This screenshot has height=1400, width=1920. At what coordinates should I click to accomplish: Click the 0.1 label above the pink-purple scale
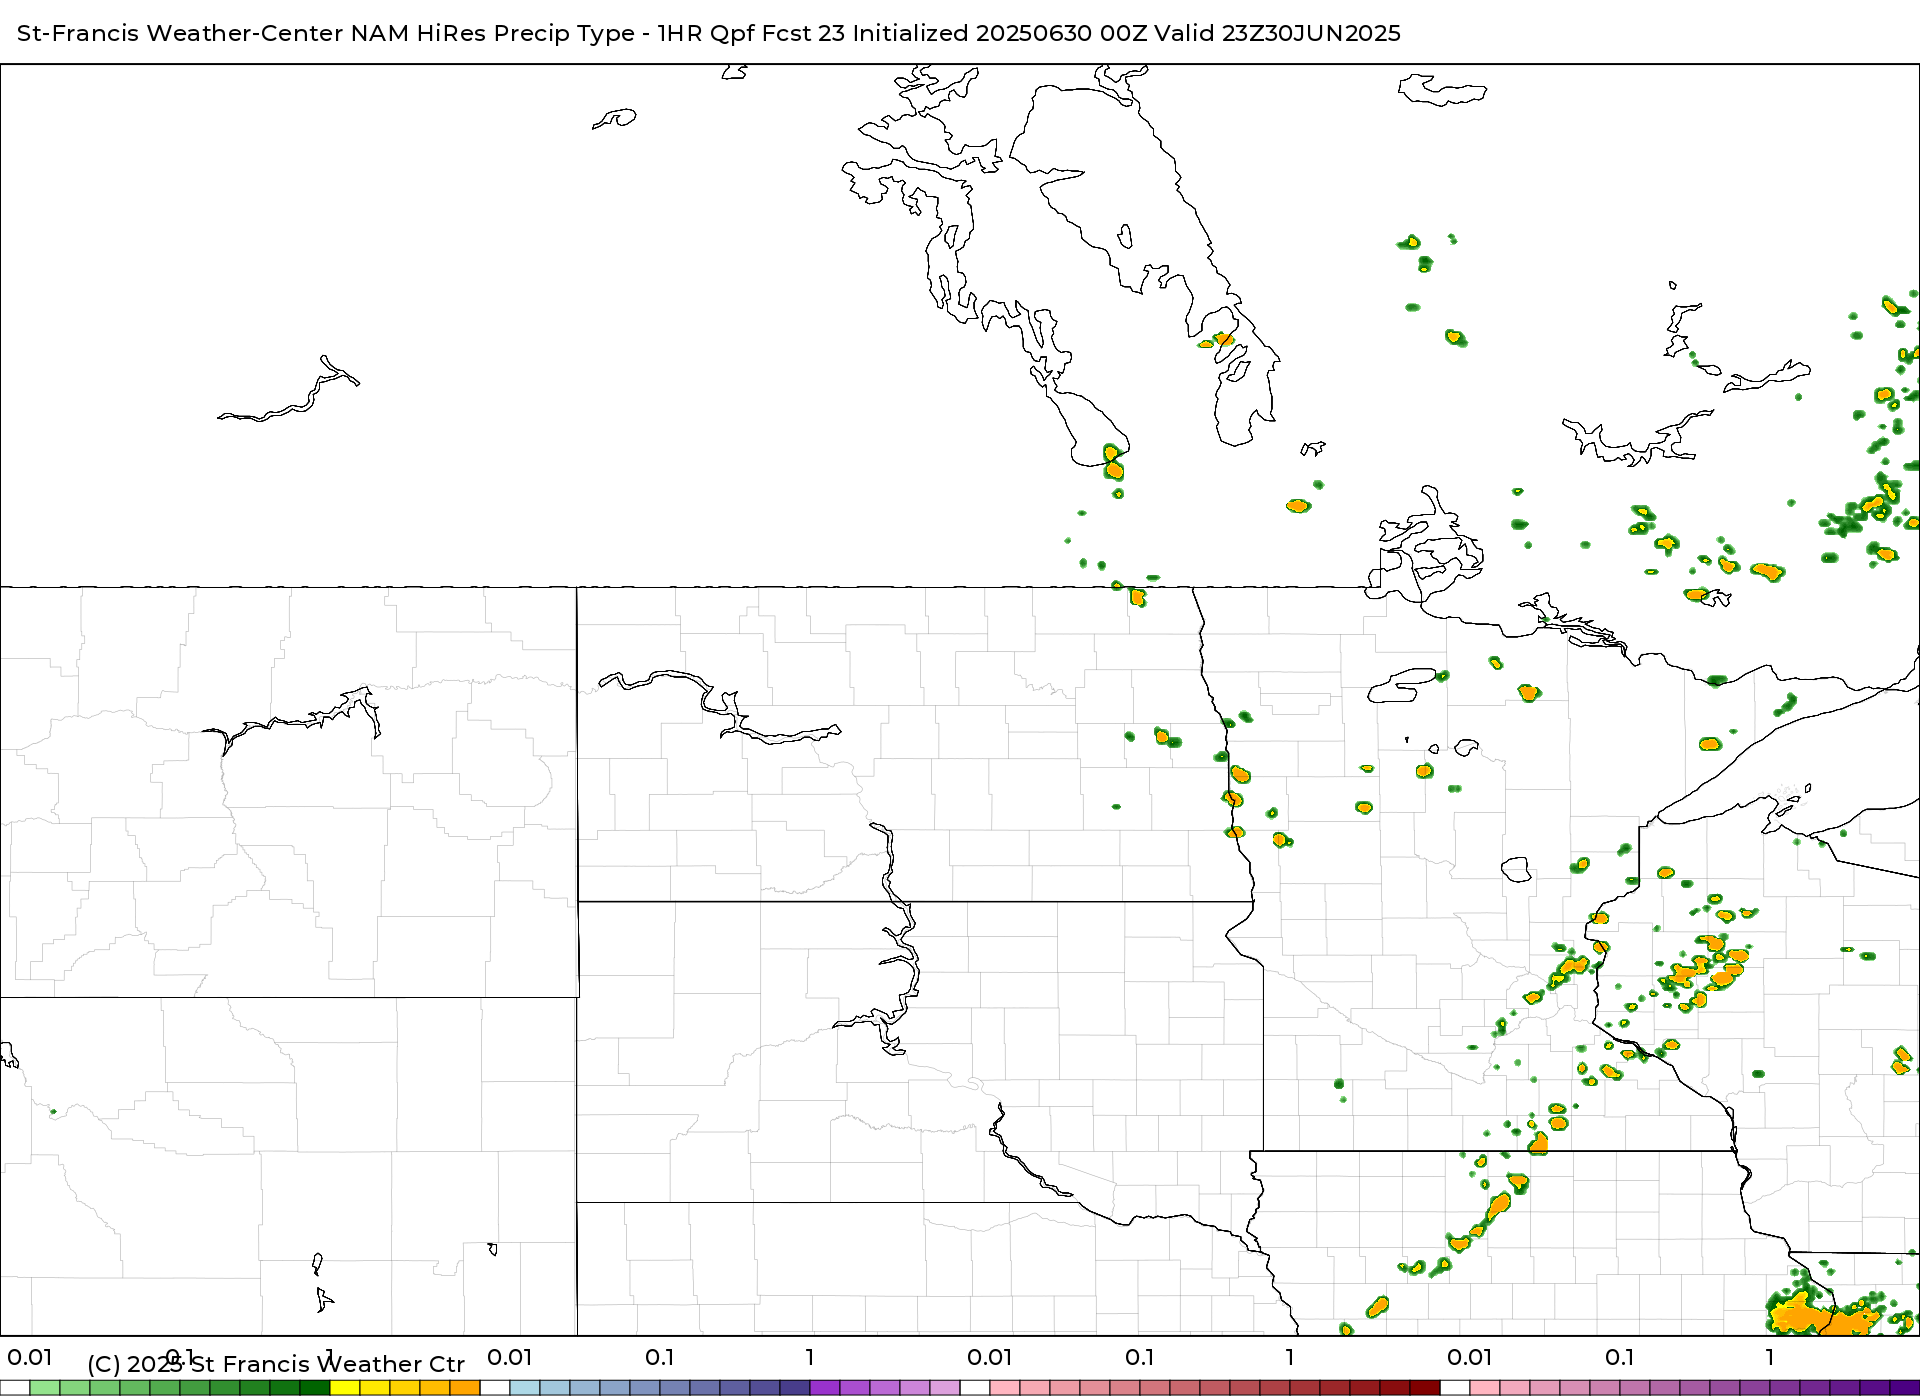pos(1620,1357)
